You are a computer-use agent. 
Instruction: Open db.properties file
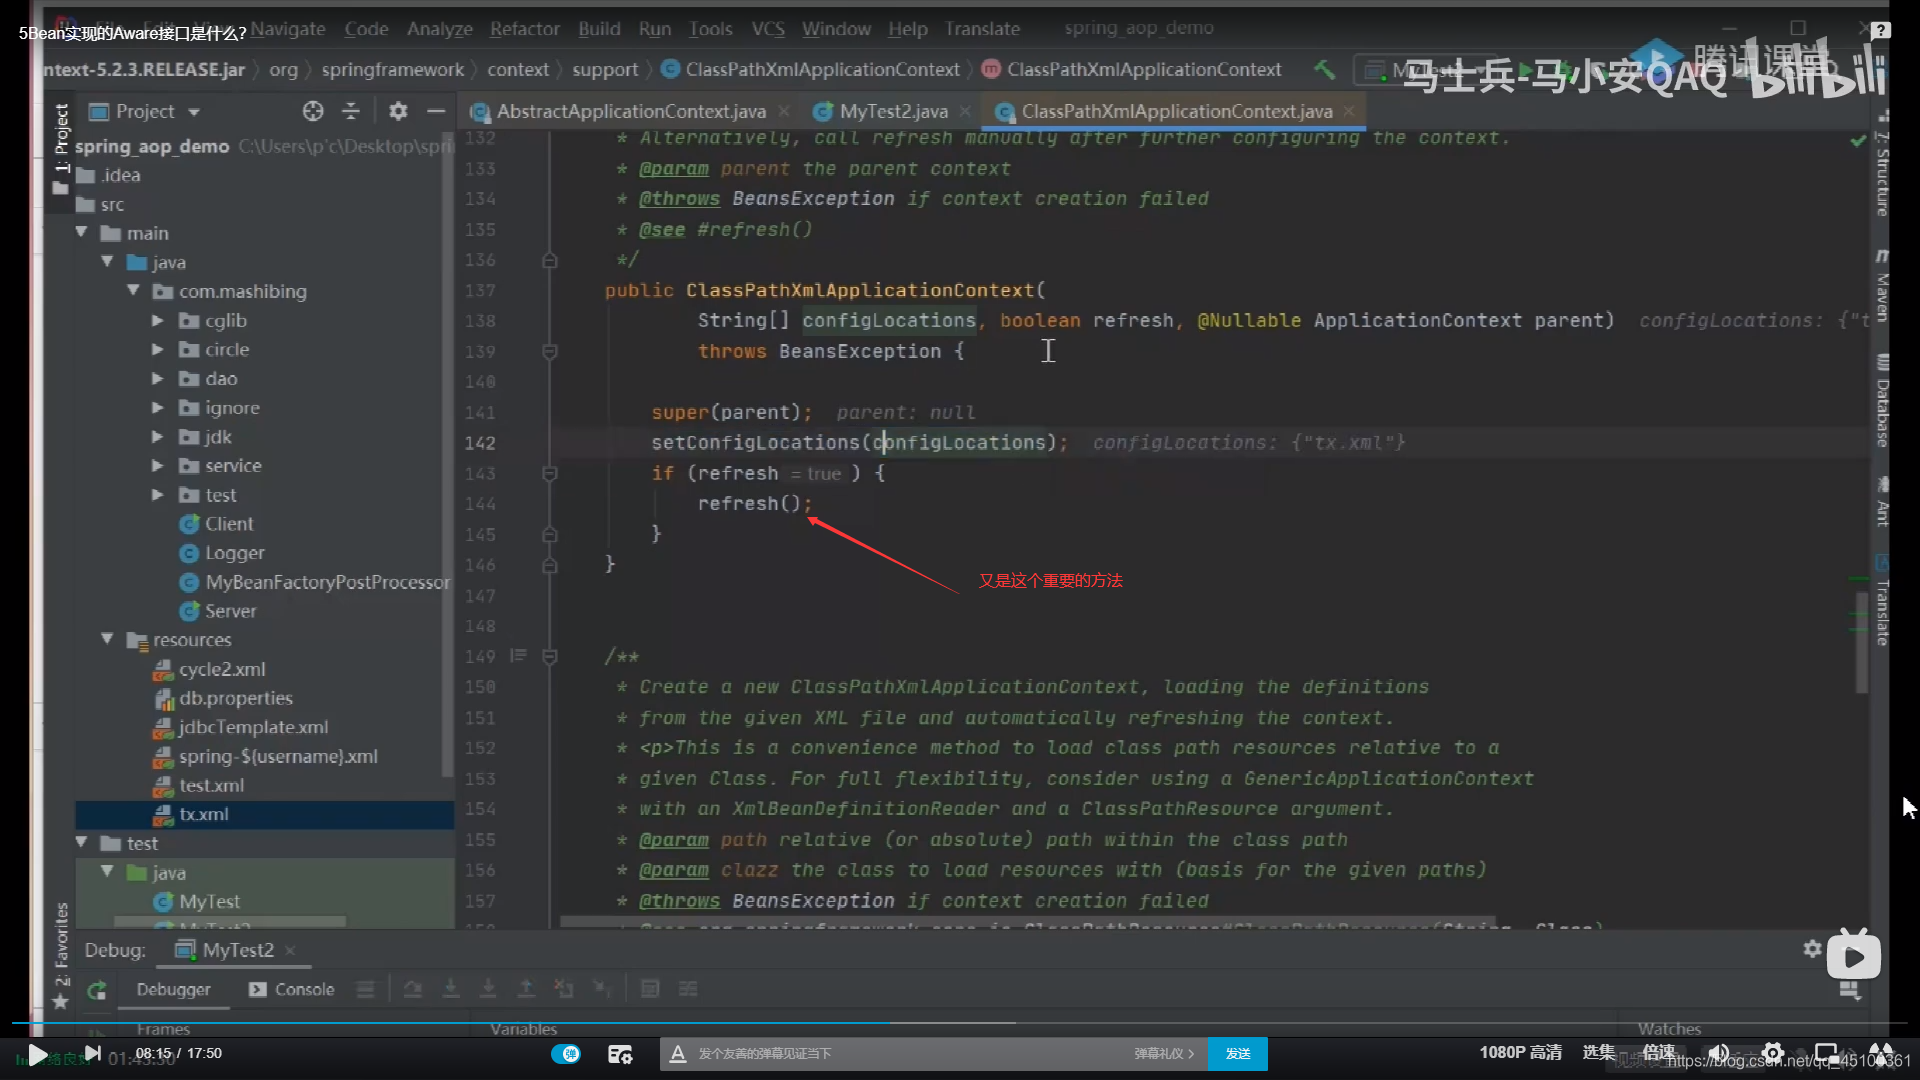point(224,698)
